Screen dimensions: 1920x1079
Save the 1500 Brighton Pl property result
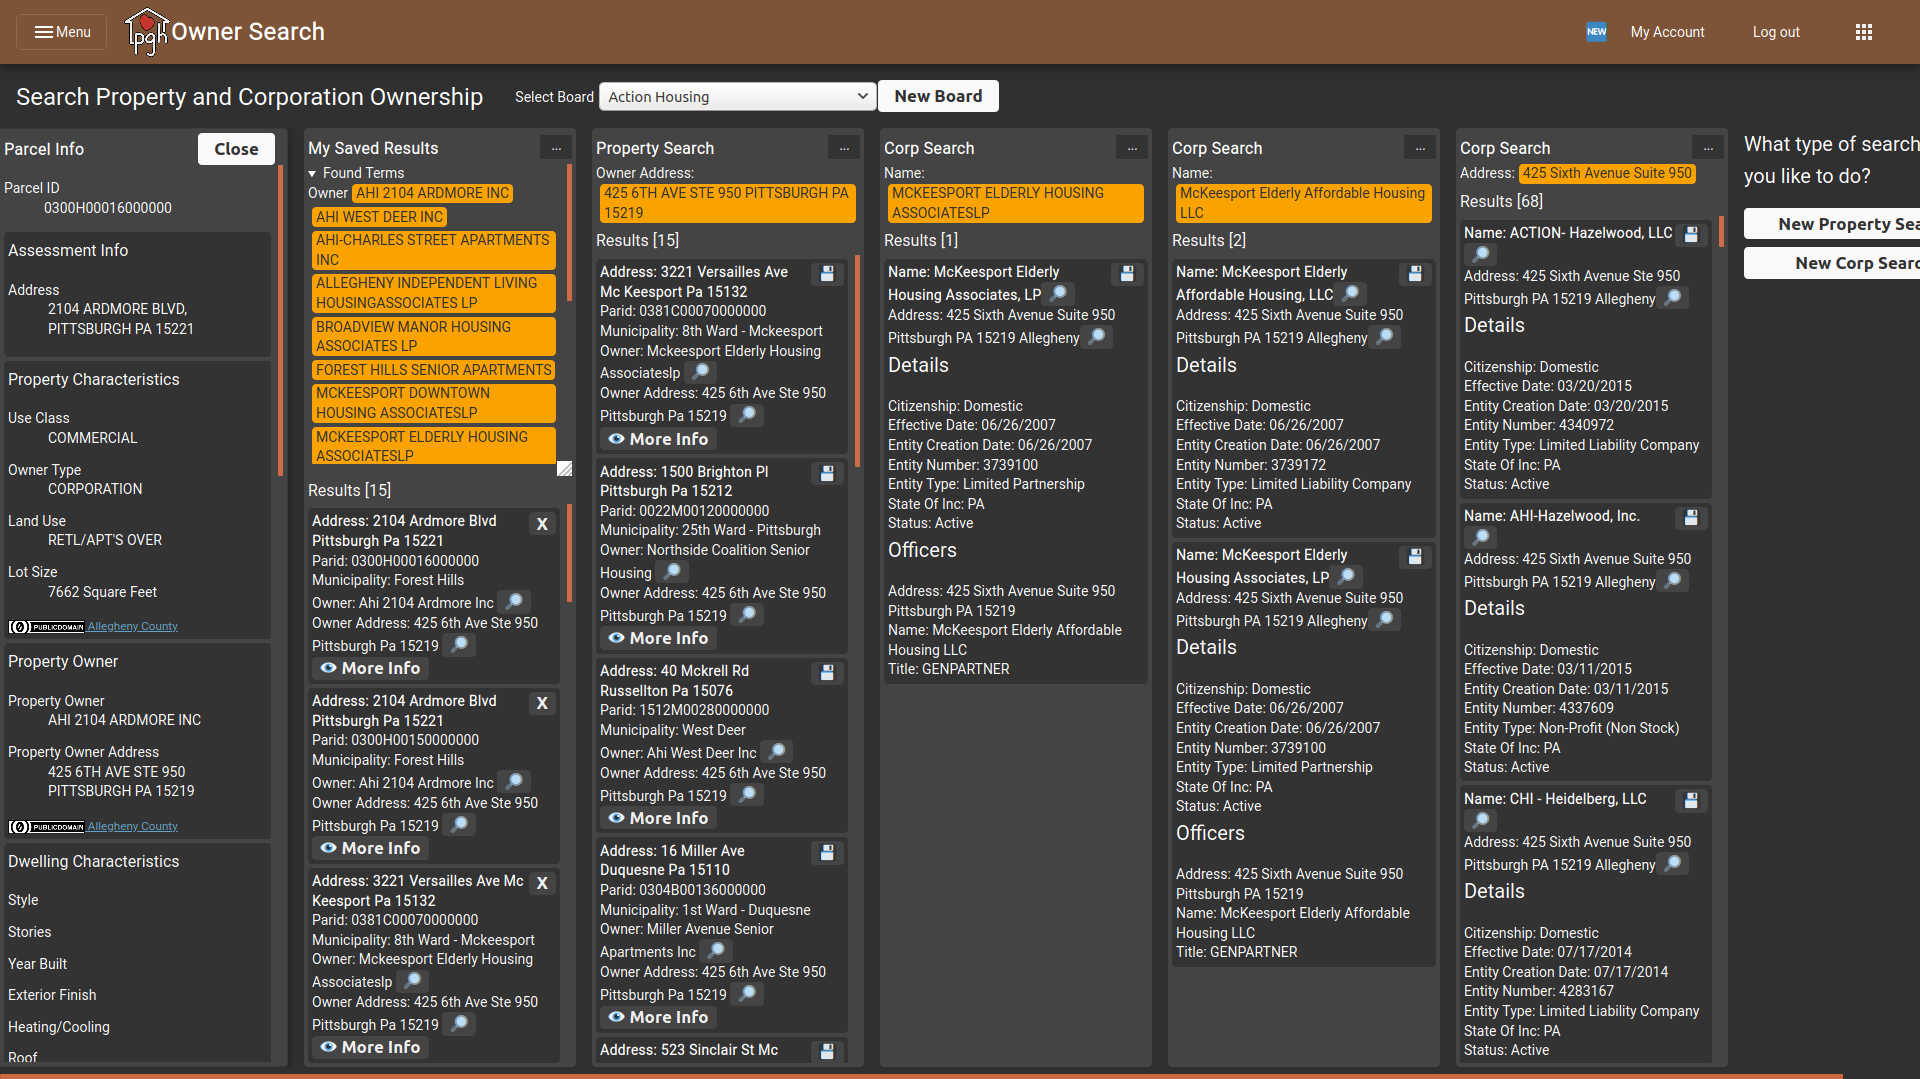827,474
